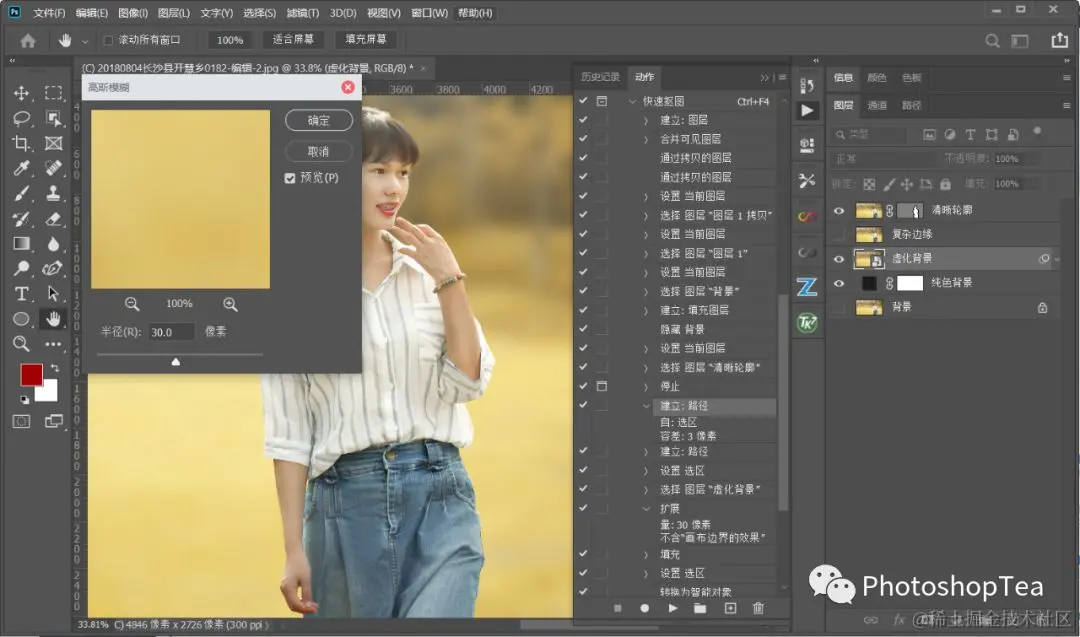Image resolution: width=1080 pixels, height=637 pixels.
Task: Select the Path Selection arrow tool
Action: 53,294
